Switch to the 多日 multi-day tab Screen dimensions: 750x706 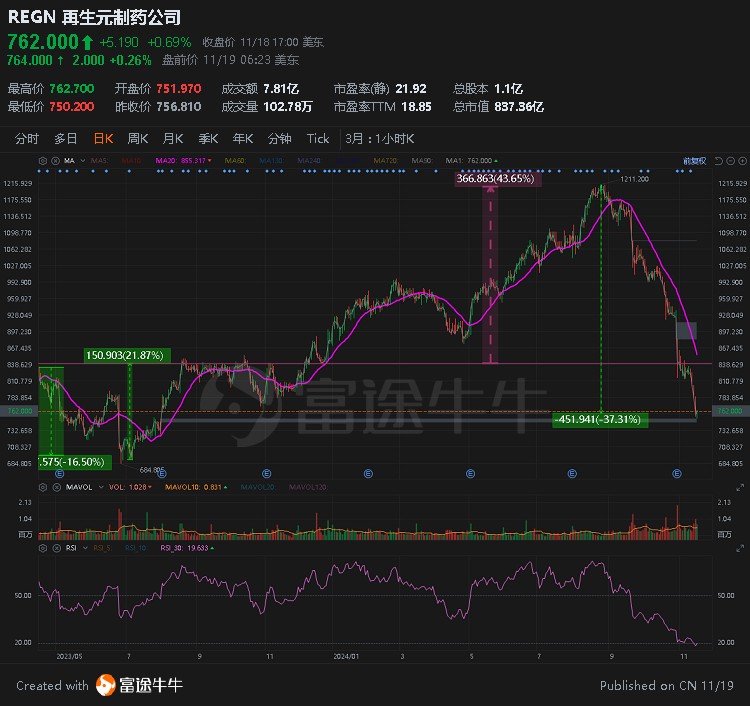pos(66,139)
